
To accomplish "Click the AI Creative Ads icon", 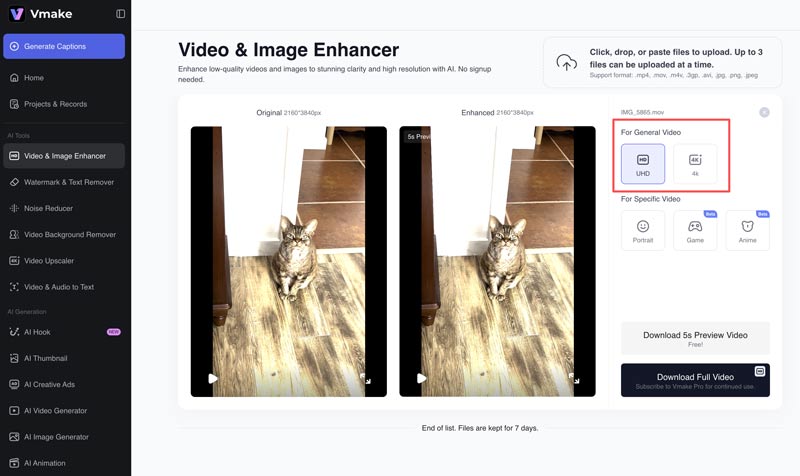I will pyautogui.click(x=14, y=385).
